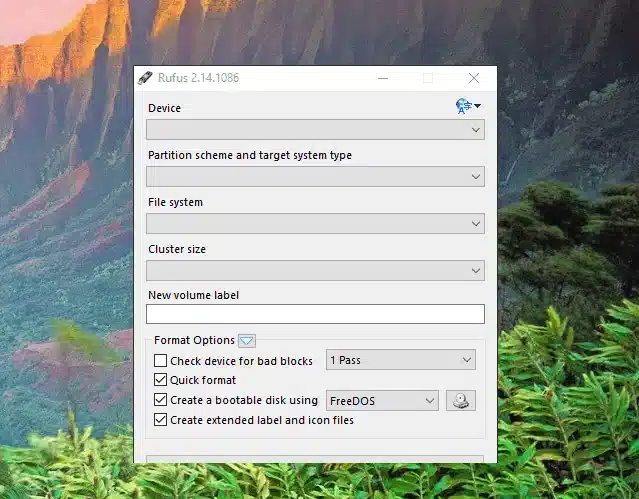Image resolution: width=639 pixels, height=499 pixels.
Task: Expand Partition scheme and target system dropdown
Action: [x=315, y=177]
